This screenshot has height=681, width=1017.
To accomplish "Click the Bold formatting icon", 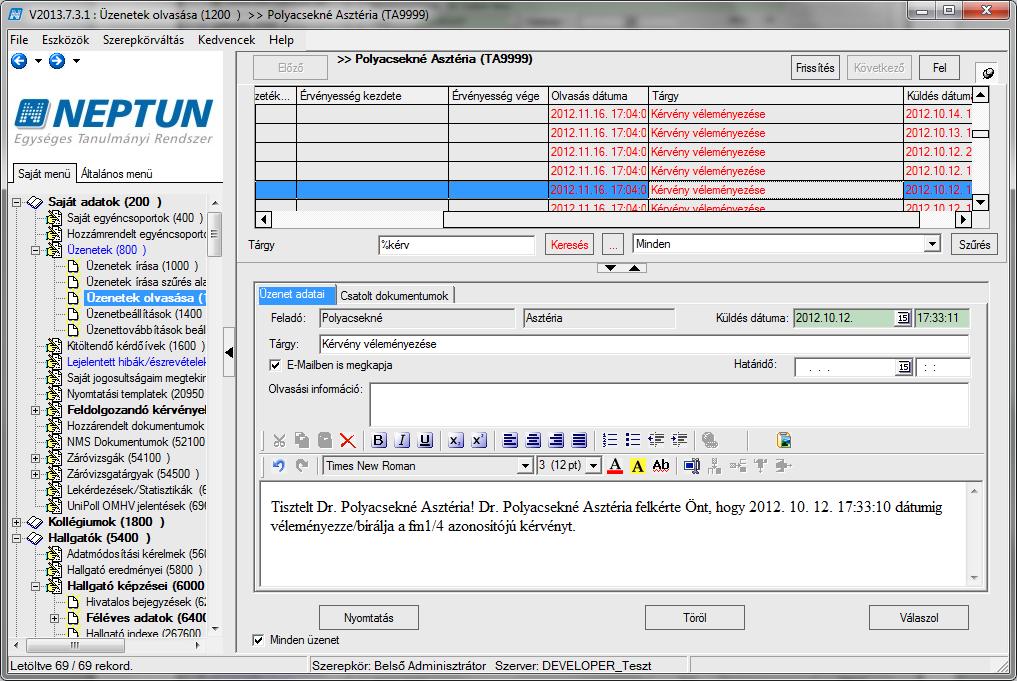I will click(x=379, y=440).
